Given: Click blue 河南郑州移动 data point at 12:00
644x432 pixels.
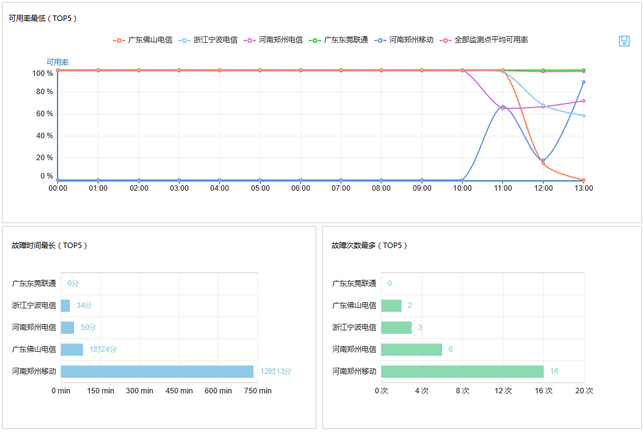Looking at the screenshot, I should point(543,161).
